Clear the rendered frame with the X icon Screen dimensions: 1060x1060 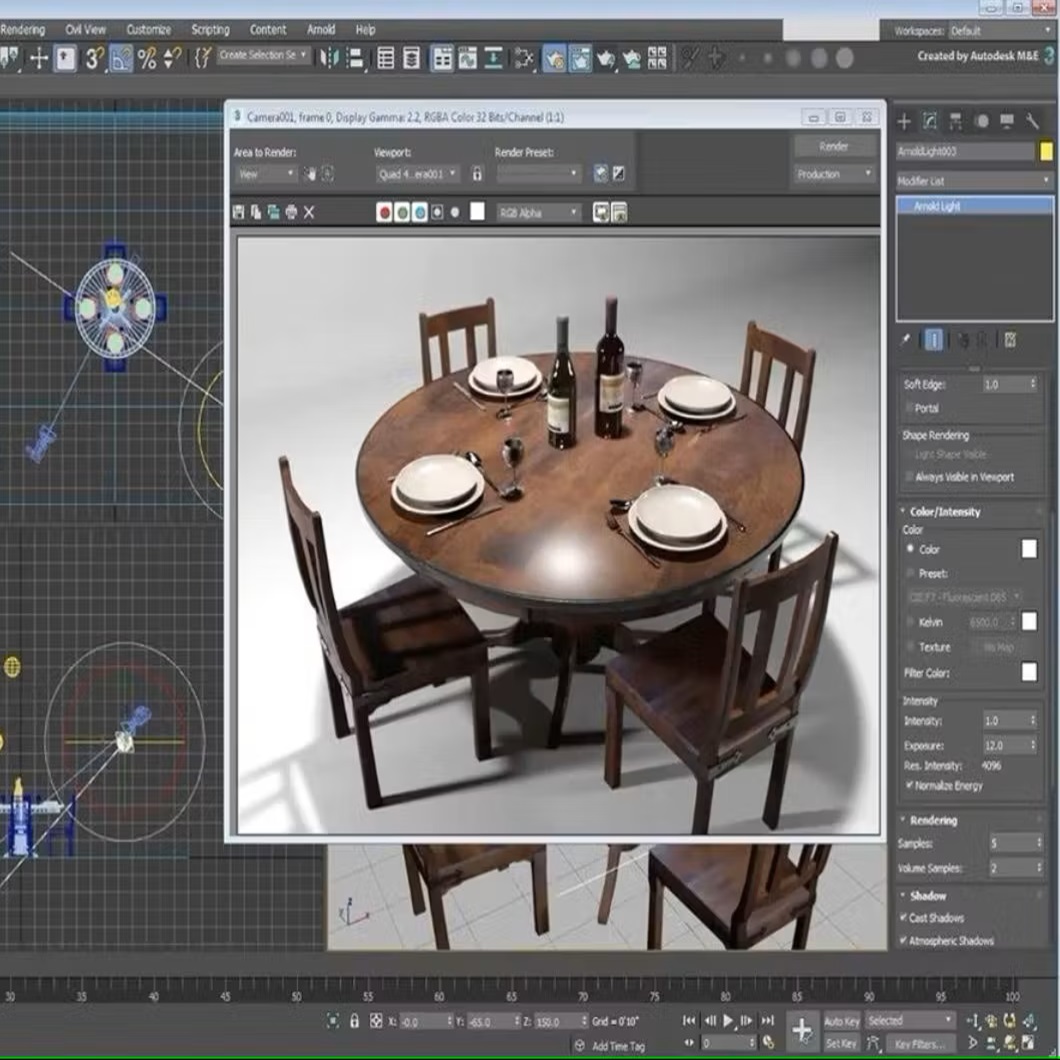click(x=309, y=212)
